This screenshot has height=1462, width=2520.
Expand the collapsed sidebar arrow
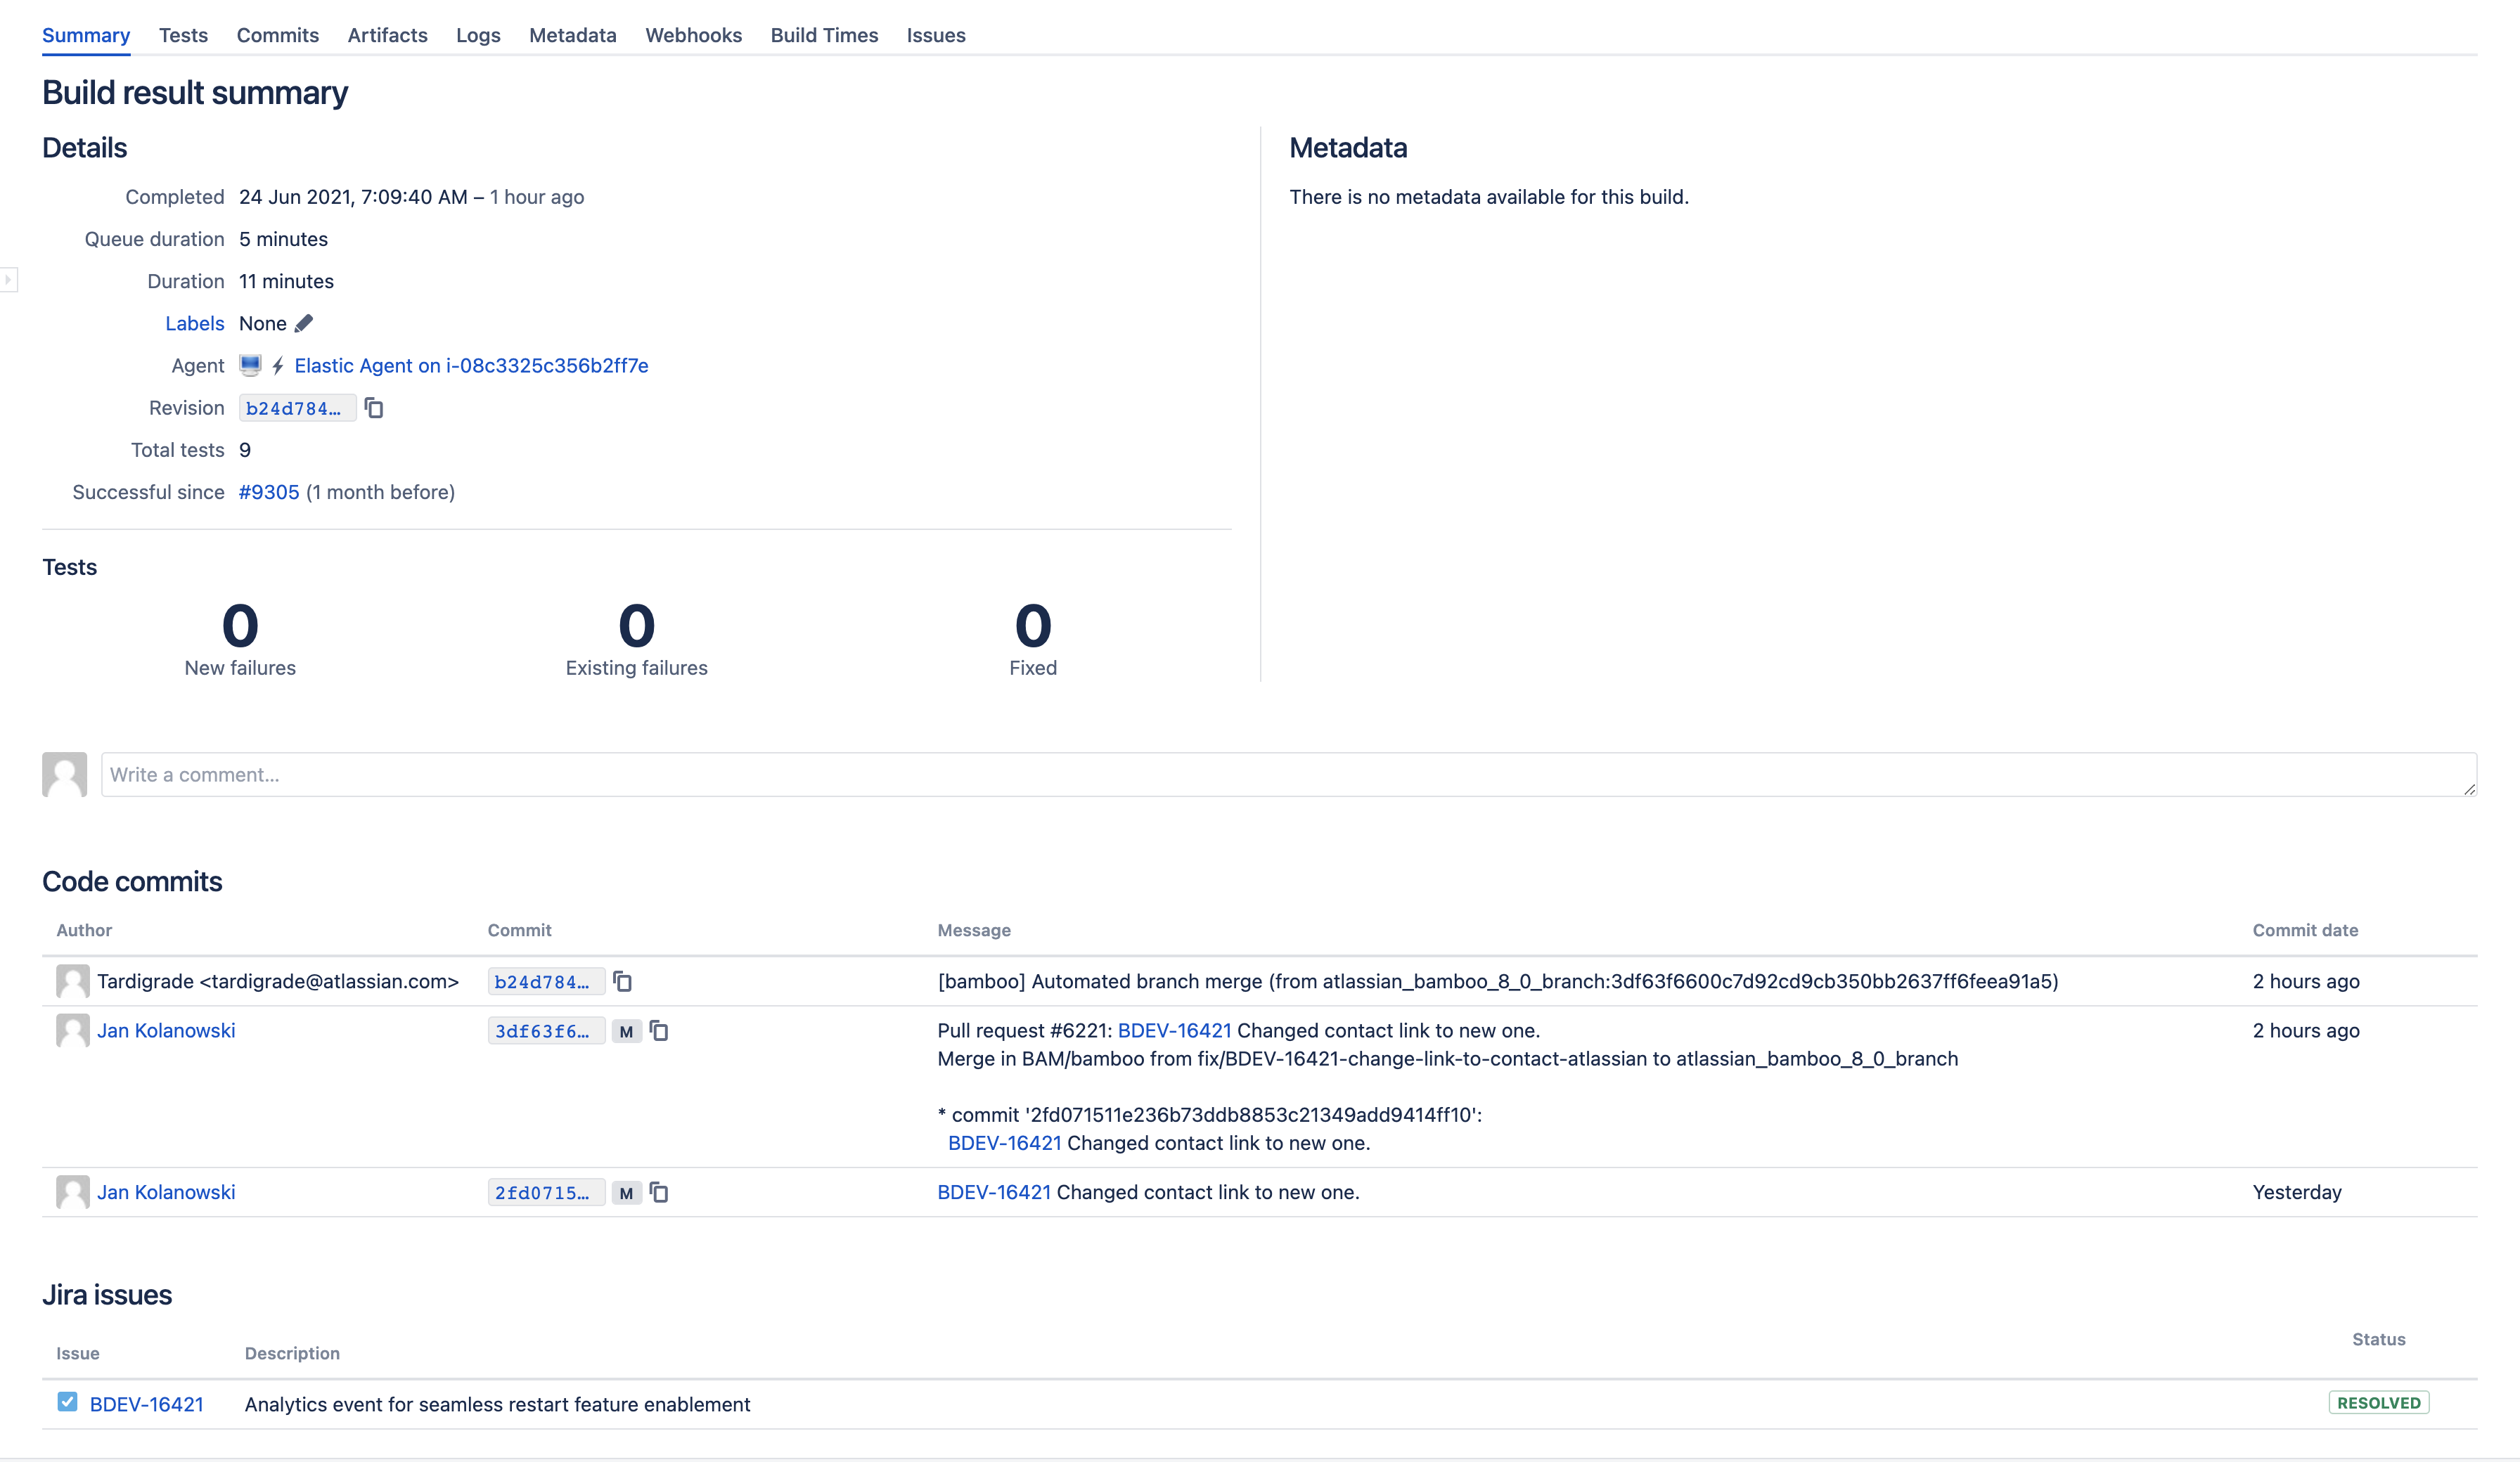coord(8,280)
